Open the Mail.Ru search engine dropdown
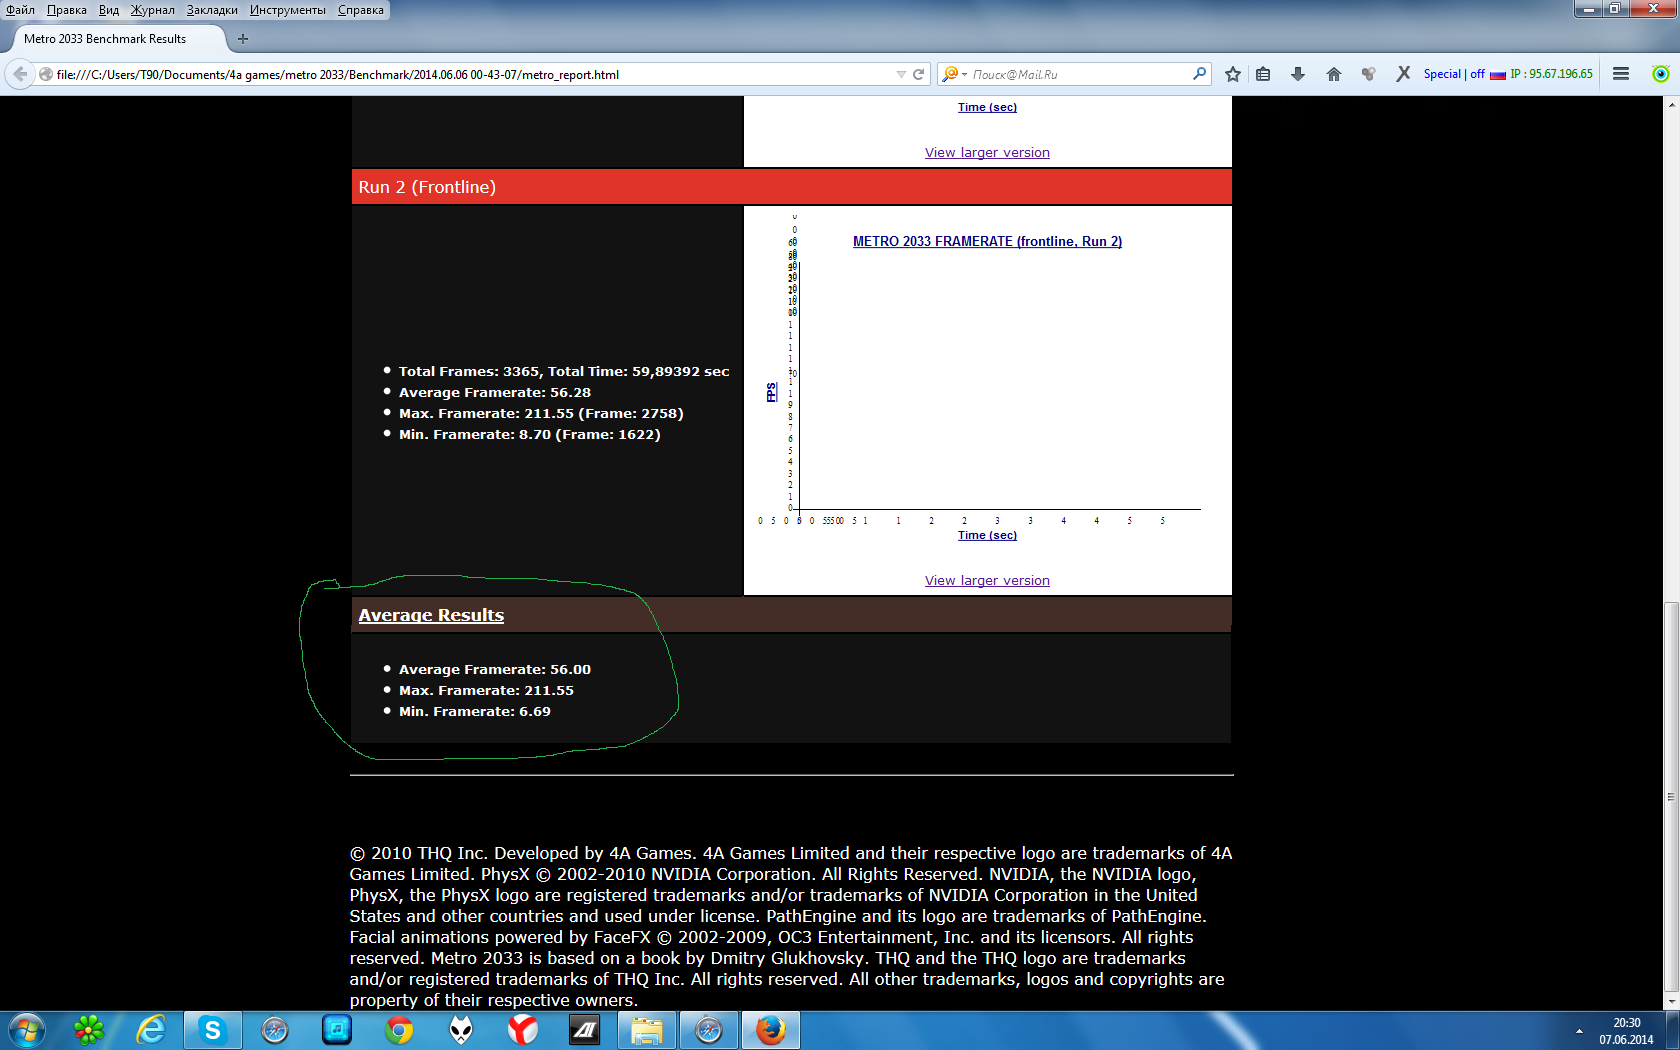 (x=954, y=74)
